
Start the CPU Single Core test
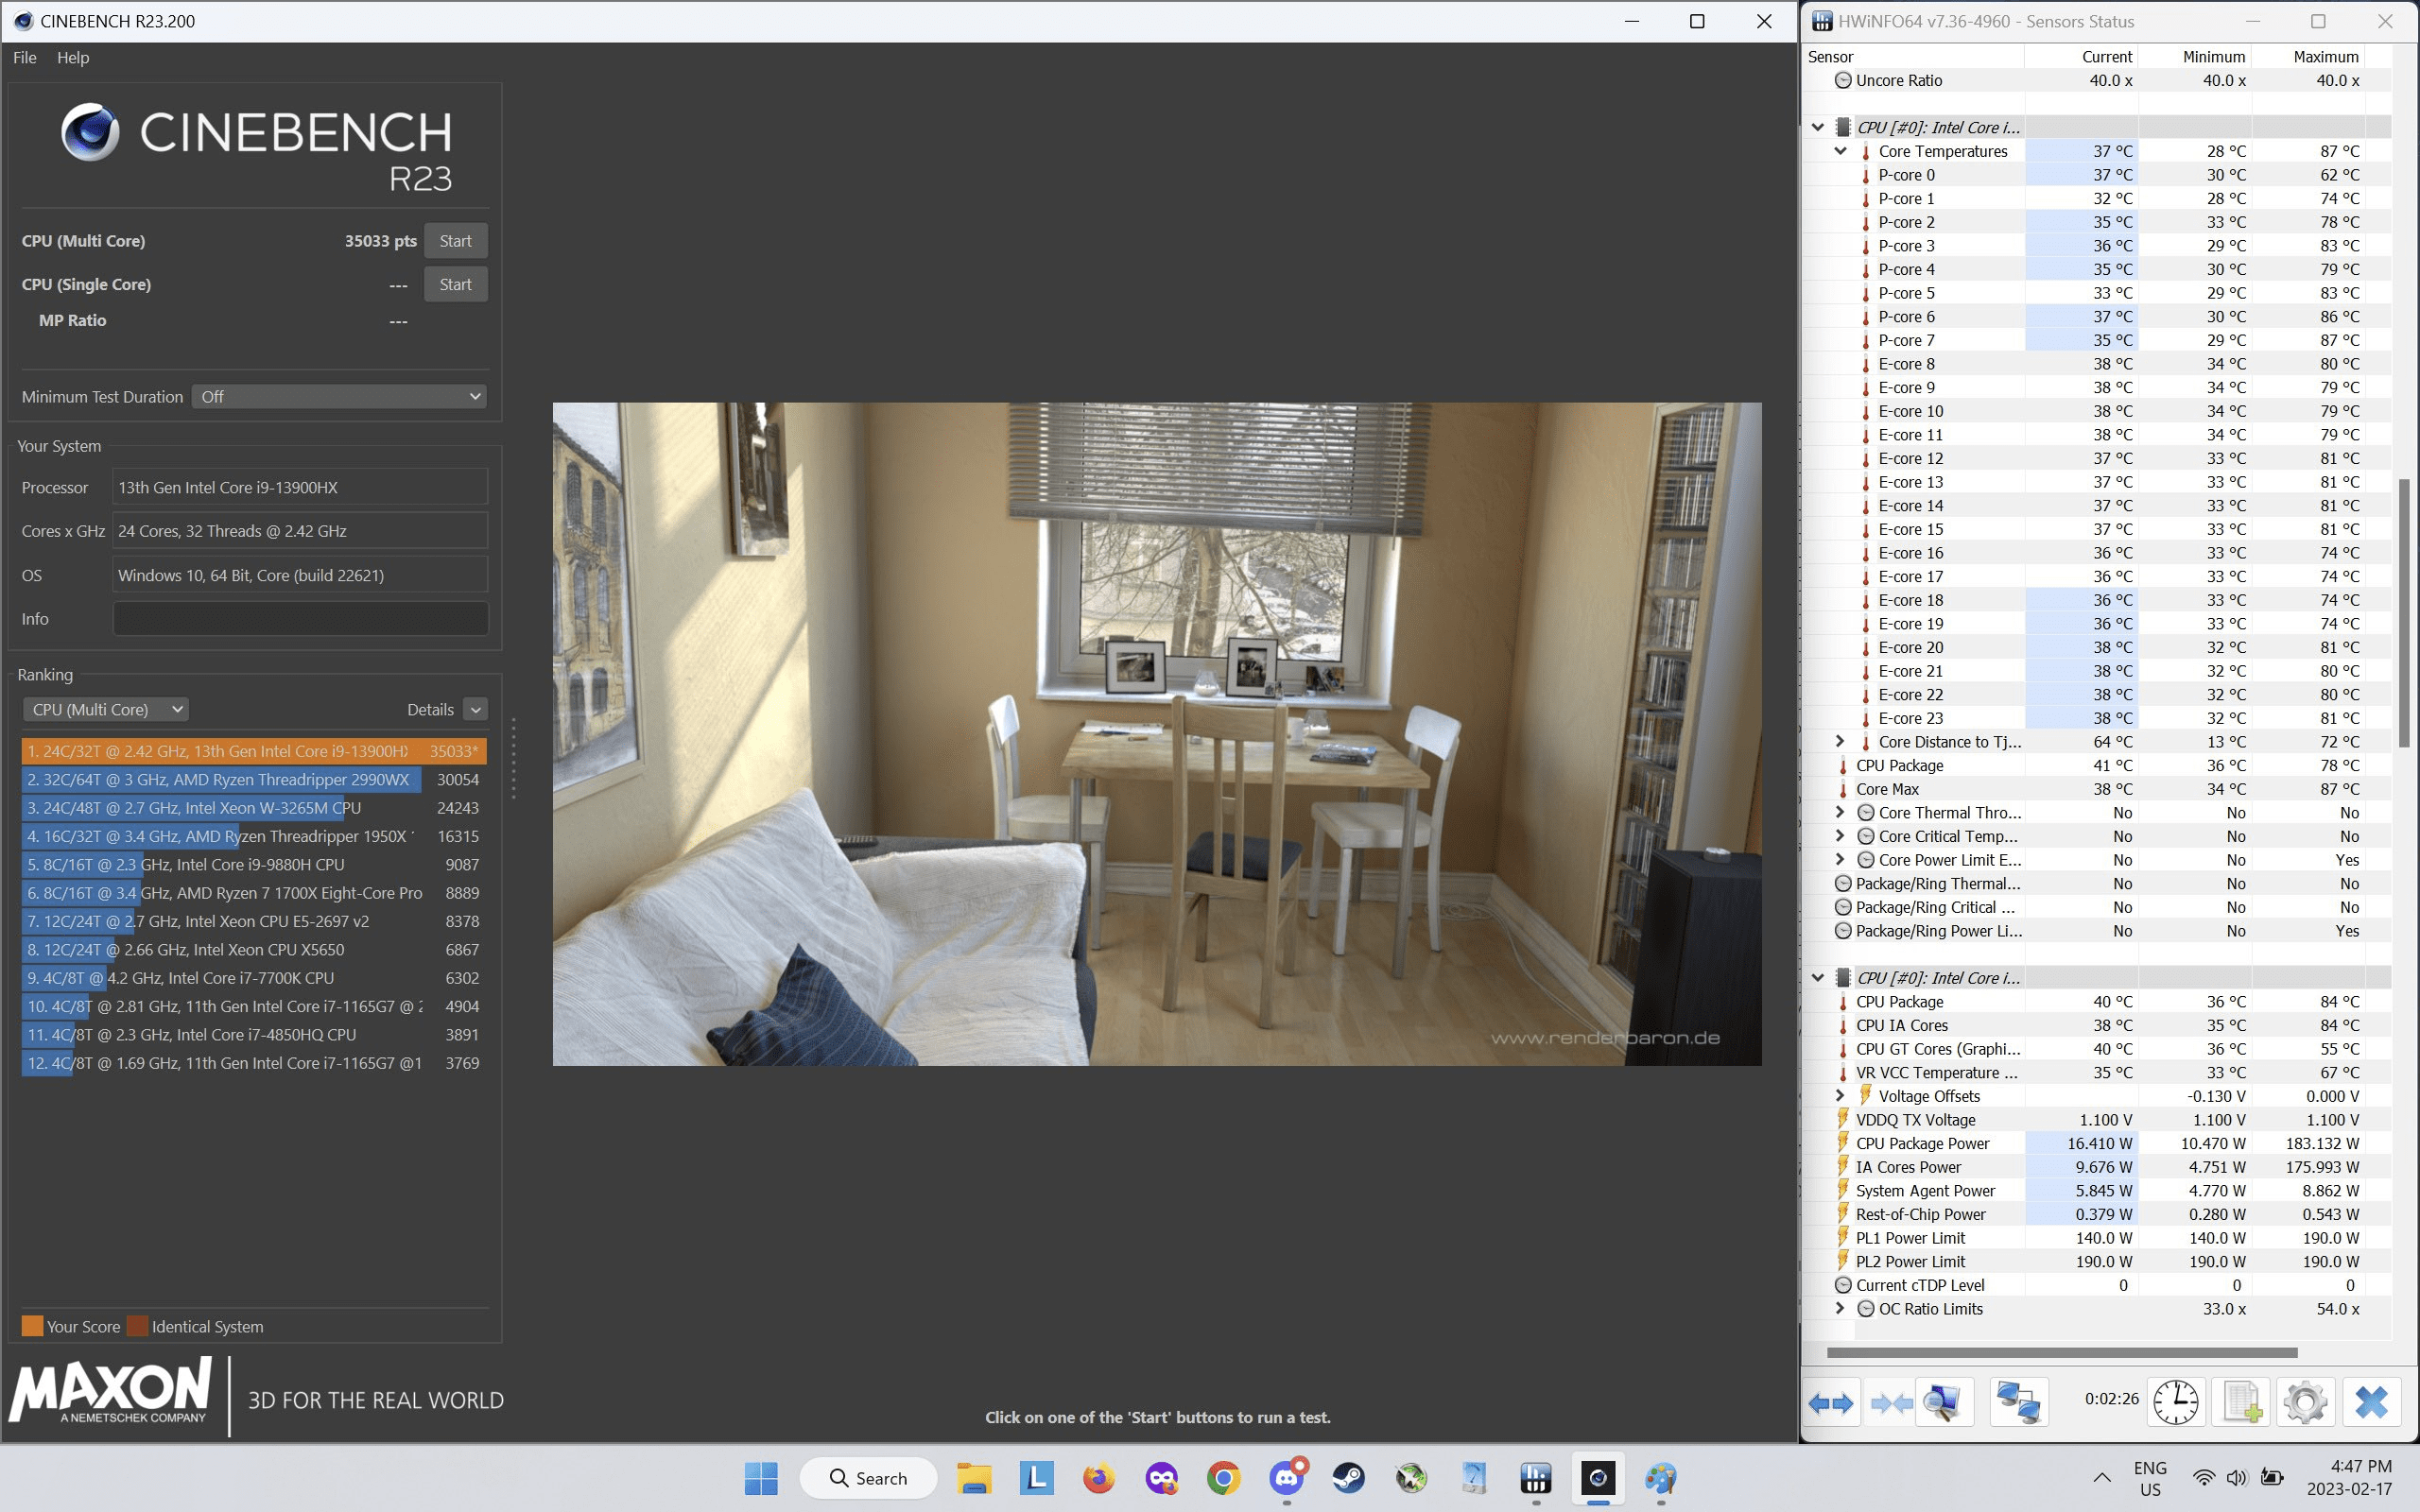[455, 284]
